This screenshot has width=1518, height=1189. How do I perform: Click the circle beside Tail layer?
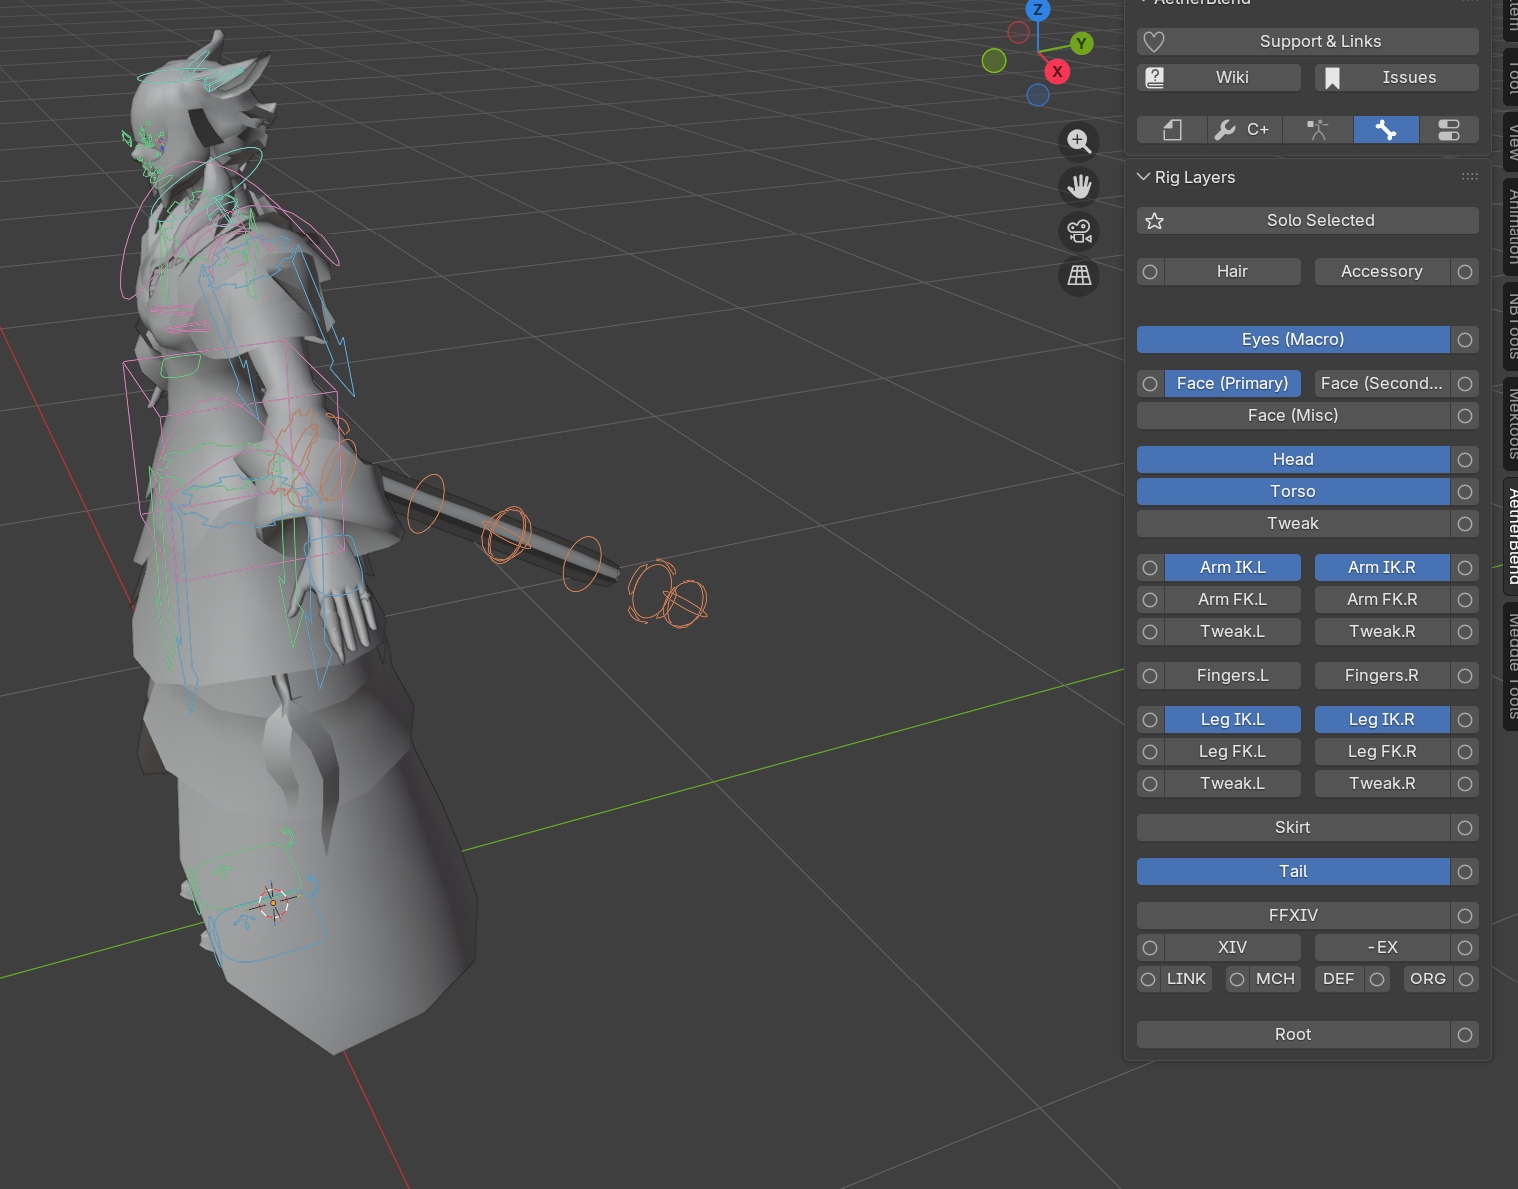pyautogui.click(x=1465, y=872)
